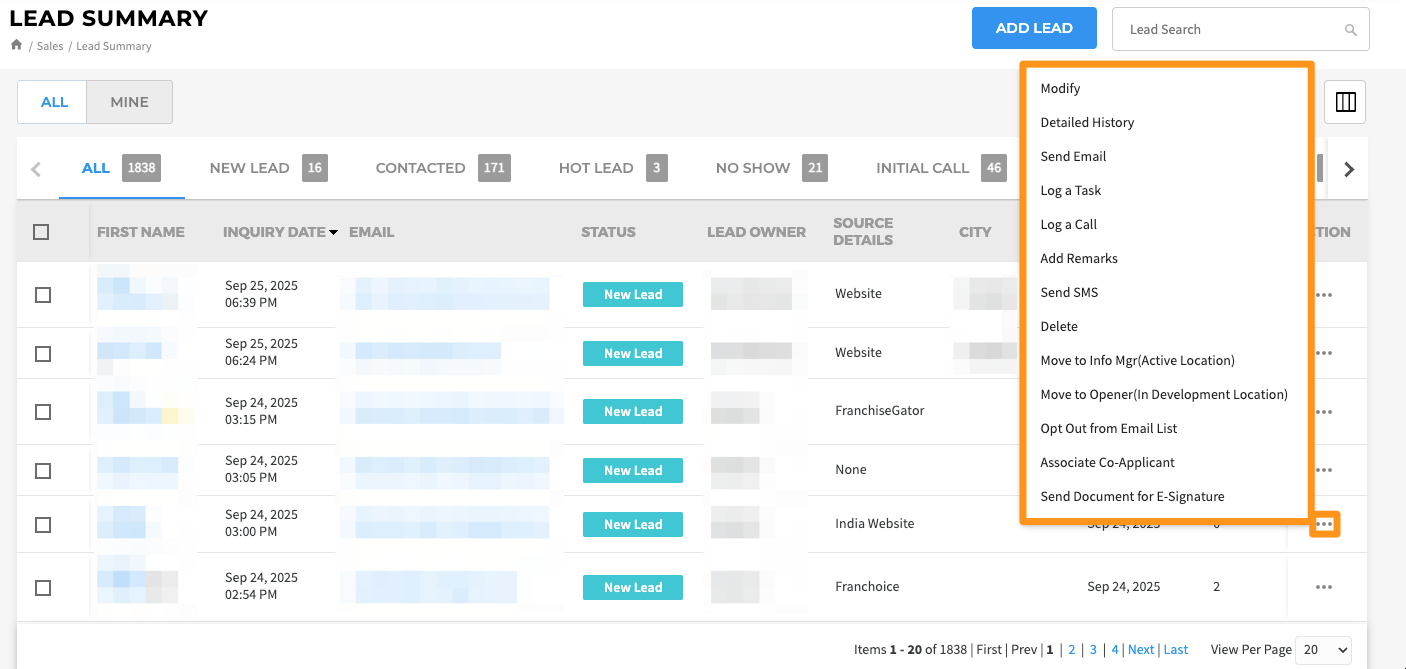Image resolution: width=1406 pixels, height=669 pixels.
Task: Select Log a Call menu entry
Action: point(1069,224)
